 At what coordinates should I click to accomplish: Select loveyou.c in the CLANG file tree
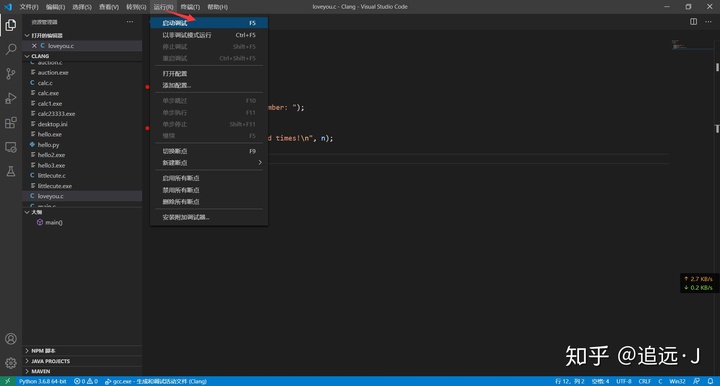pos(82,196)
